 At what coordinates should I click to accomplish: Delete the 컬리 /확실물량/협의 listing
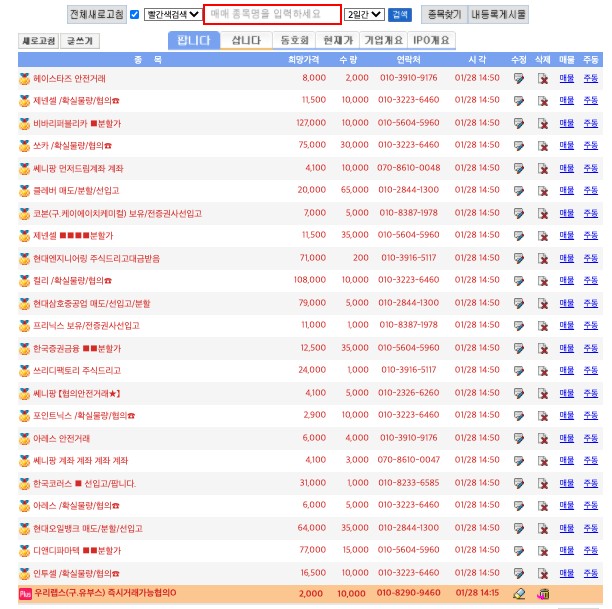(x=543, y=281)
